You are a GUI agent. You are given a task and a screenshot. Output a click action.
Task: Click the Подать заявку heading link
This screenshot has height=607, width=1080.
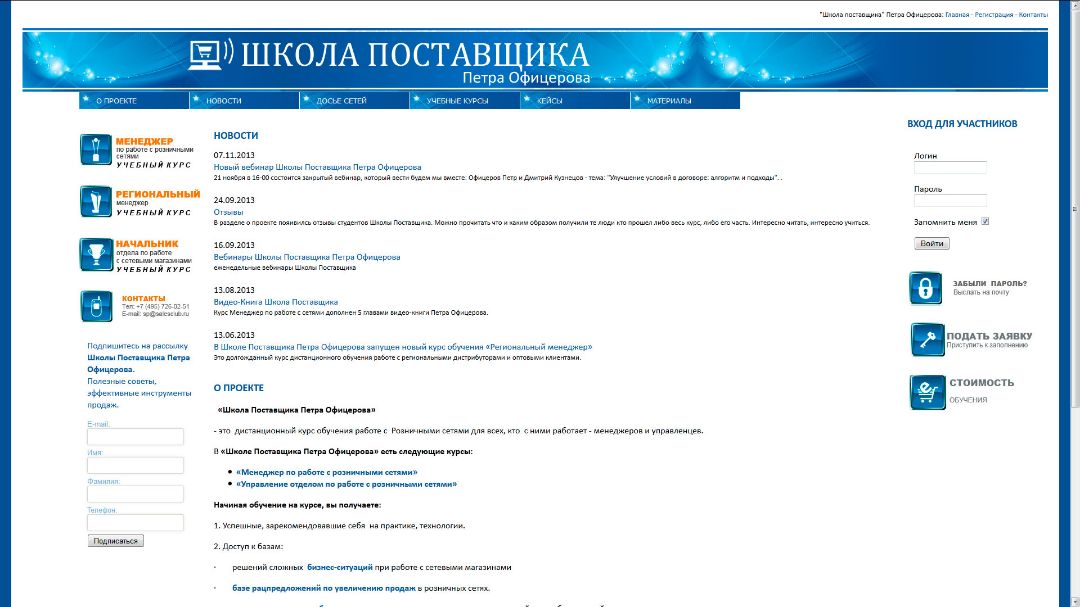coord(989,336)
